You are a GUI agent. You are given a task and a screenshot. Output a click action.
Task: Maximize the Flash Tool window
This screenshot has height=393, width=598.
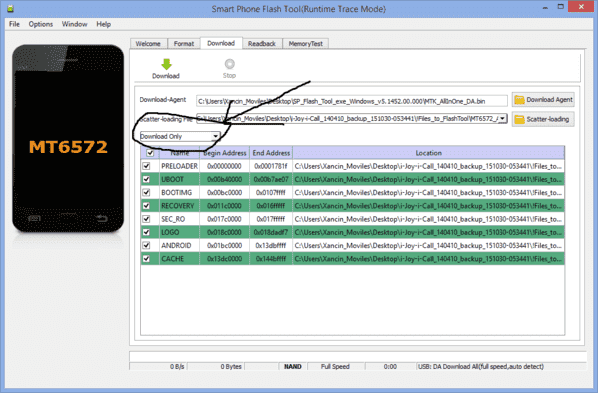[x=561, y=7]
